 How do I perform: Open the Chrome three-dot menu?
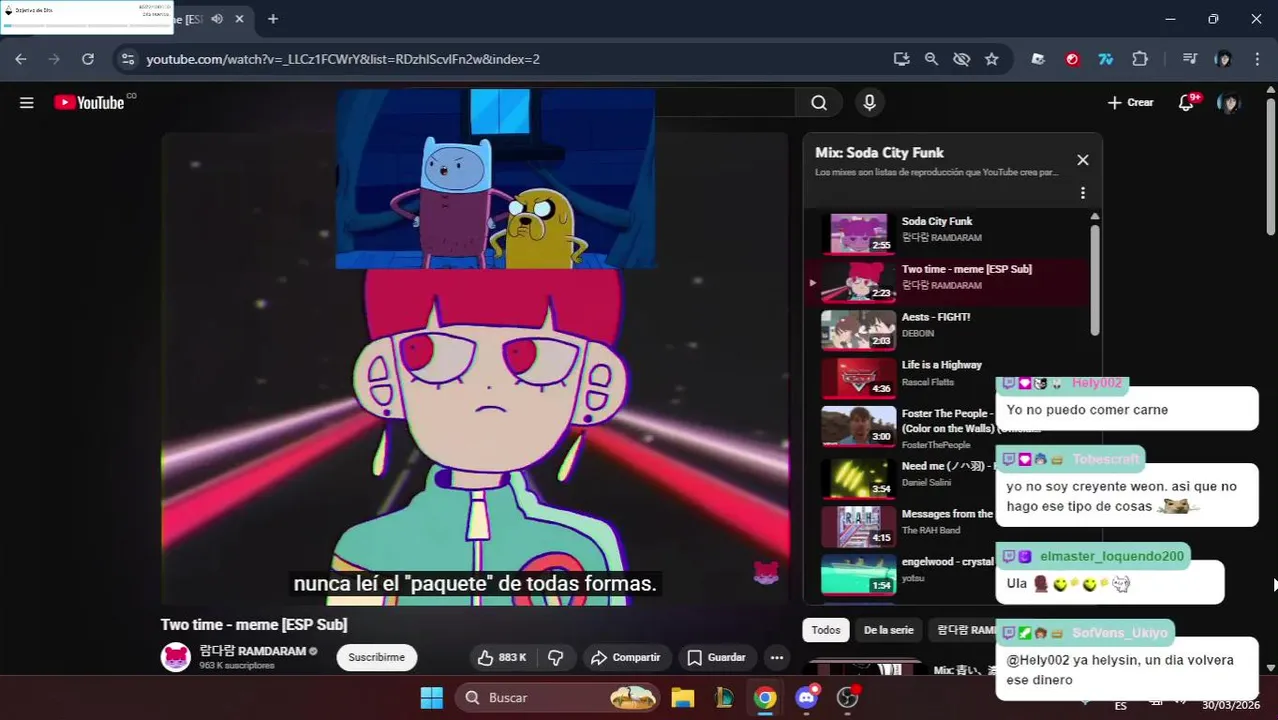pyautogui.click(x=1257, y=59)
